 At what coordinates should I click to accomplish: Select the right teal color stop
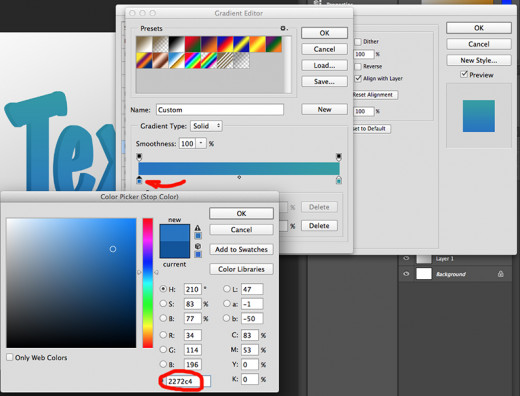tap(339, 180)
